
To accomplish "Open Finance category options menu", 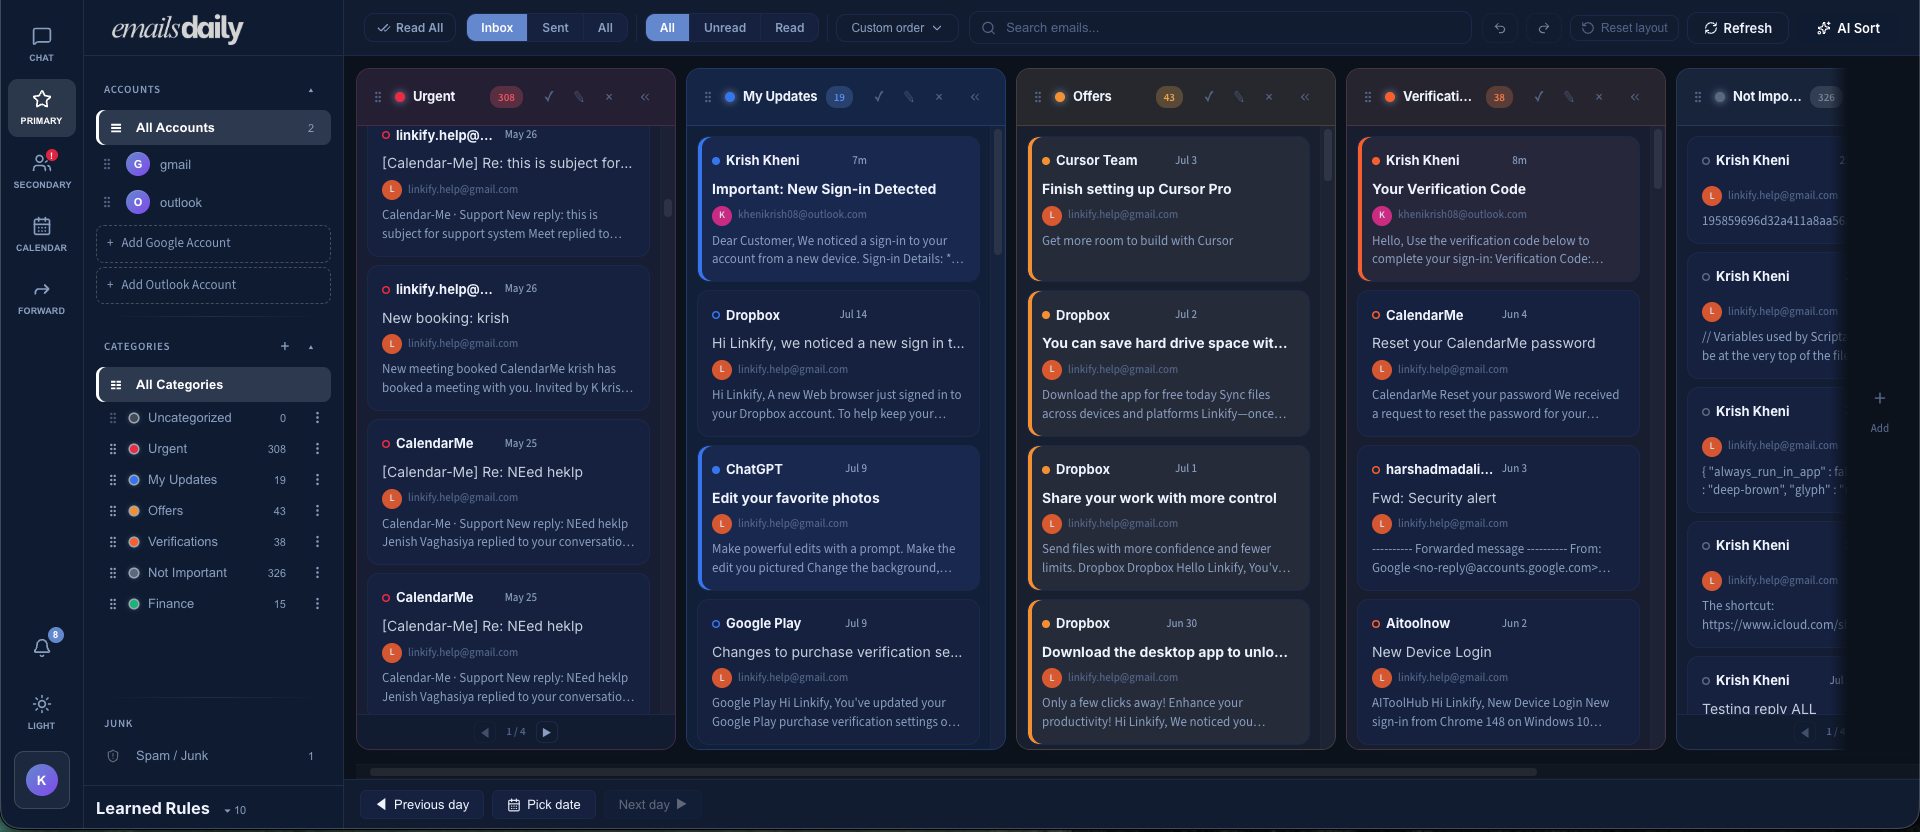I will click(x=317, y=604).
